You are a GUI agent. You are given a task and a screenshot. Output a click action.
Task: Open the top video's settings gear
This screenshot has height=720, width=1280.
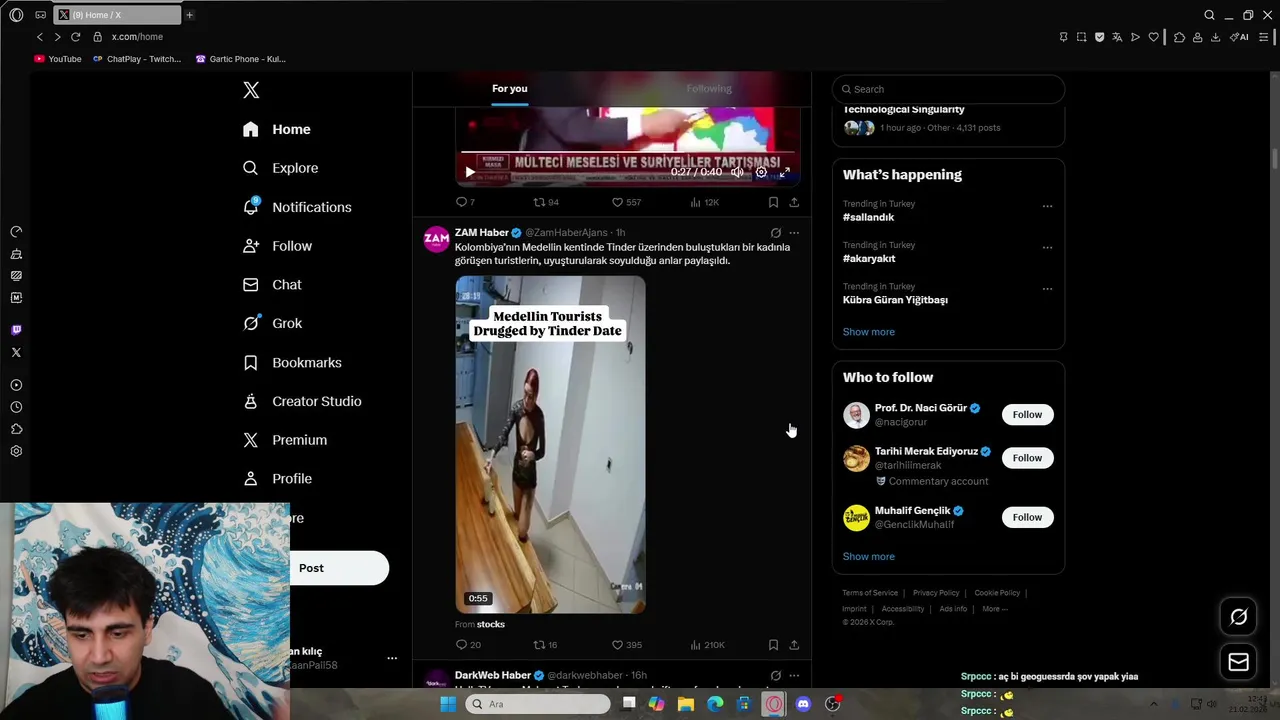pos(761,172)
